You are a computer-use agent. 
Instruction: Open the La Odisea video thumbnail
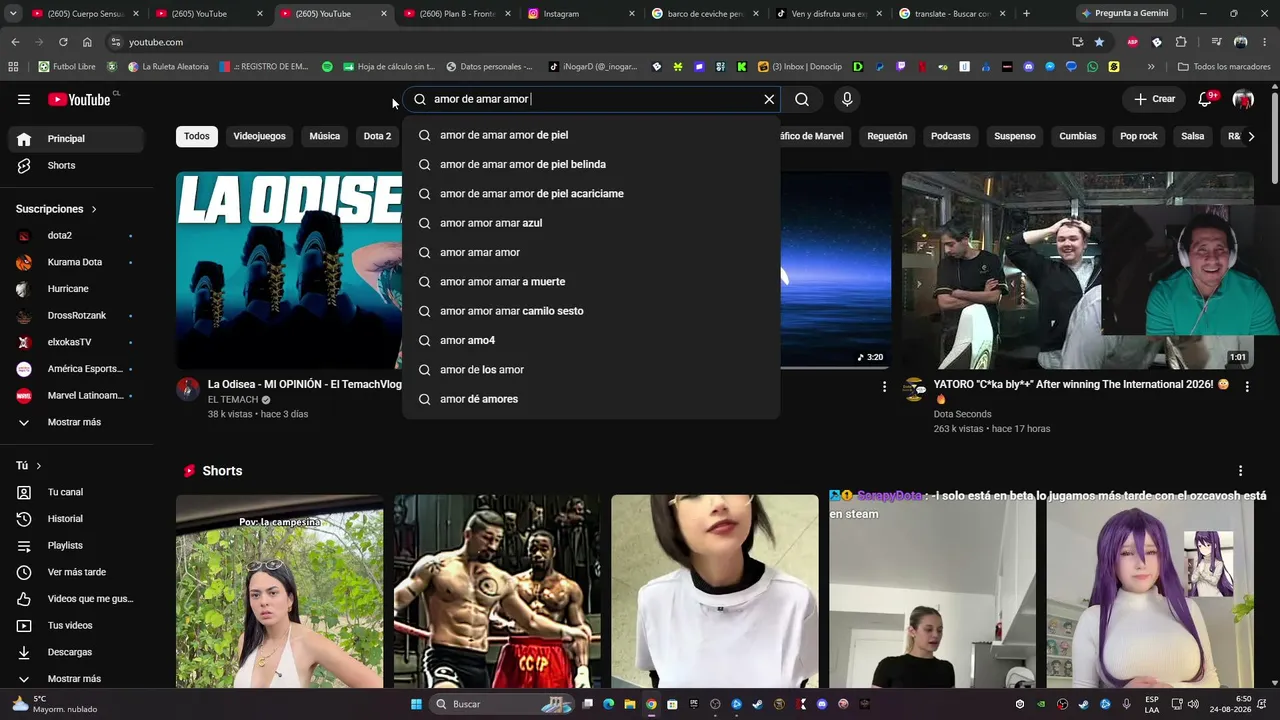(x=289, y=270)
